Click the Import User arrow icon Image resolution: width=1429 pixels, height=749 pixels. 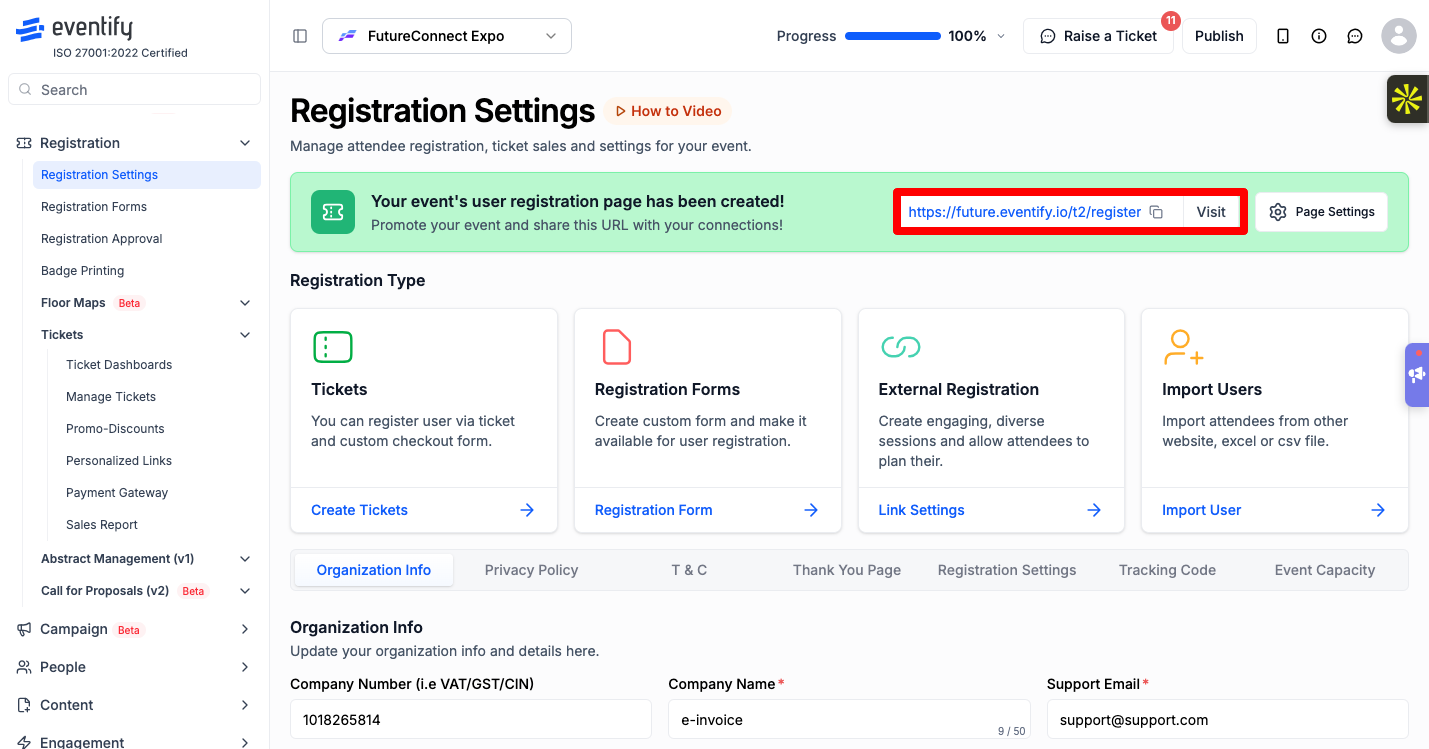1378,510
